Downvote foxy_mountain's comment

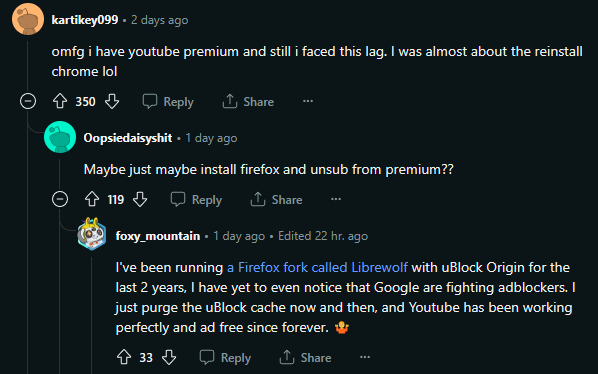click(x=169, y=357)
